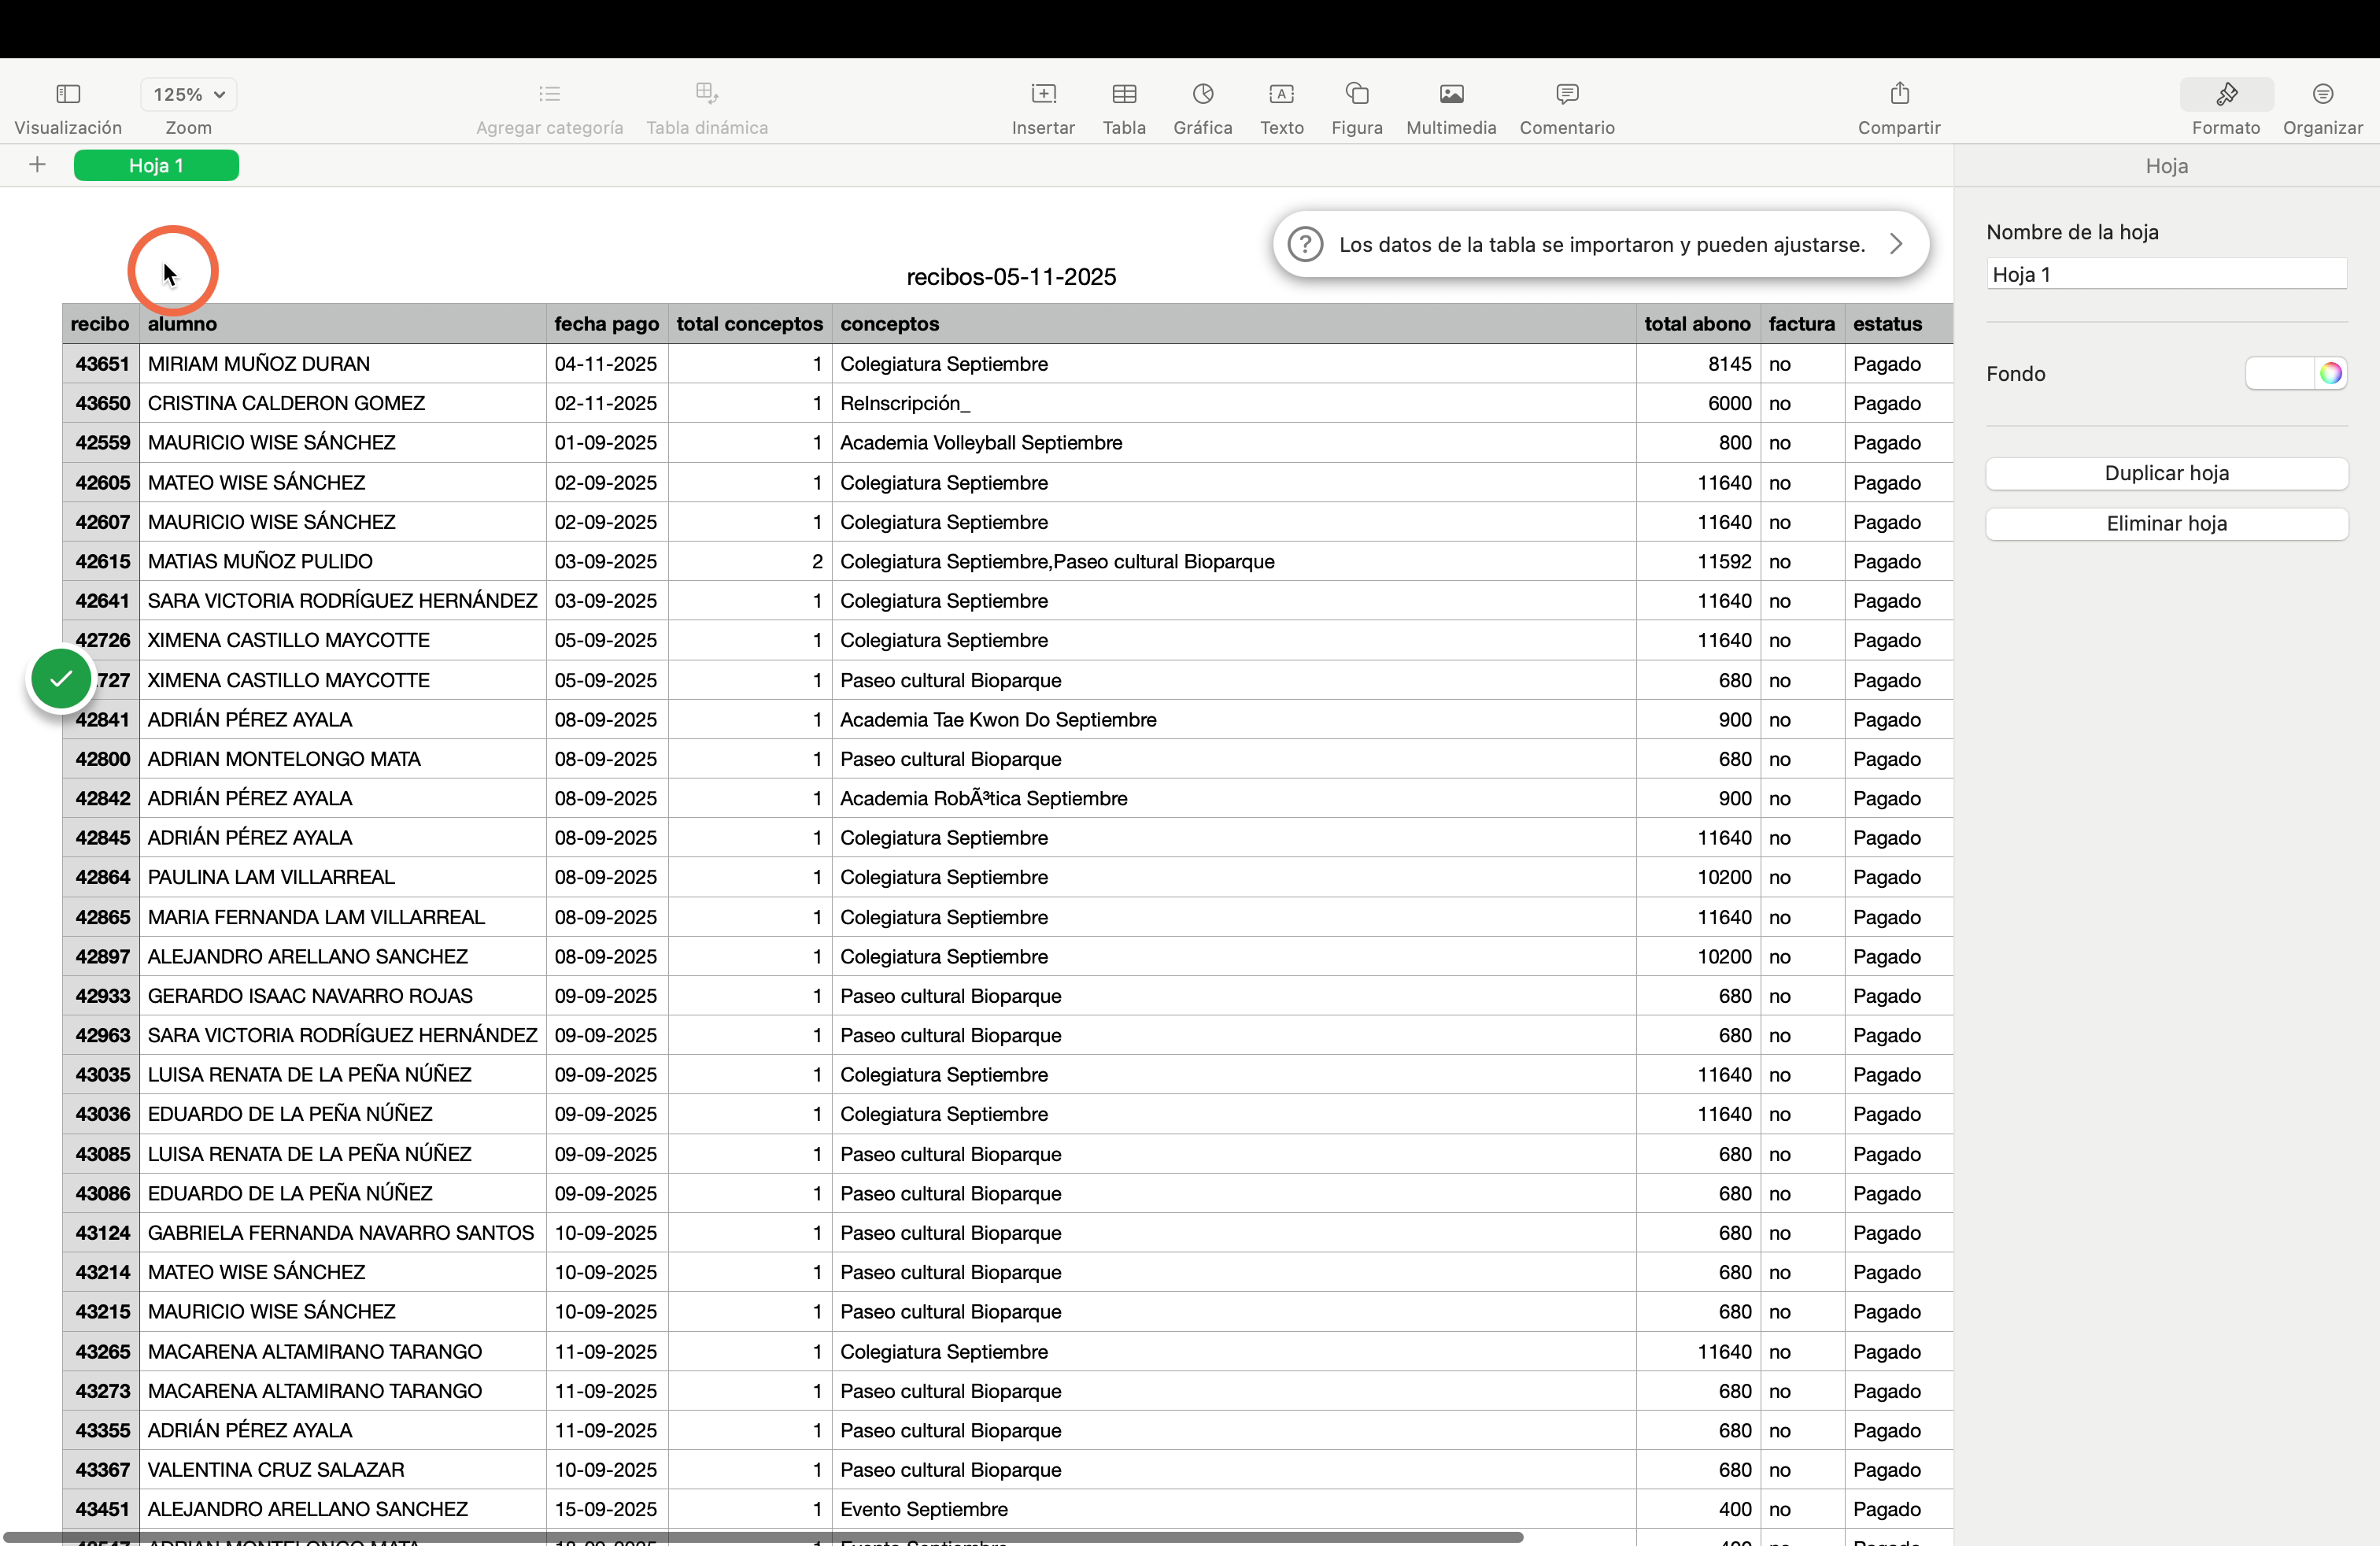Open the 125% Zoom dropdown

pos(189,94)
